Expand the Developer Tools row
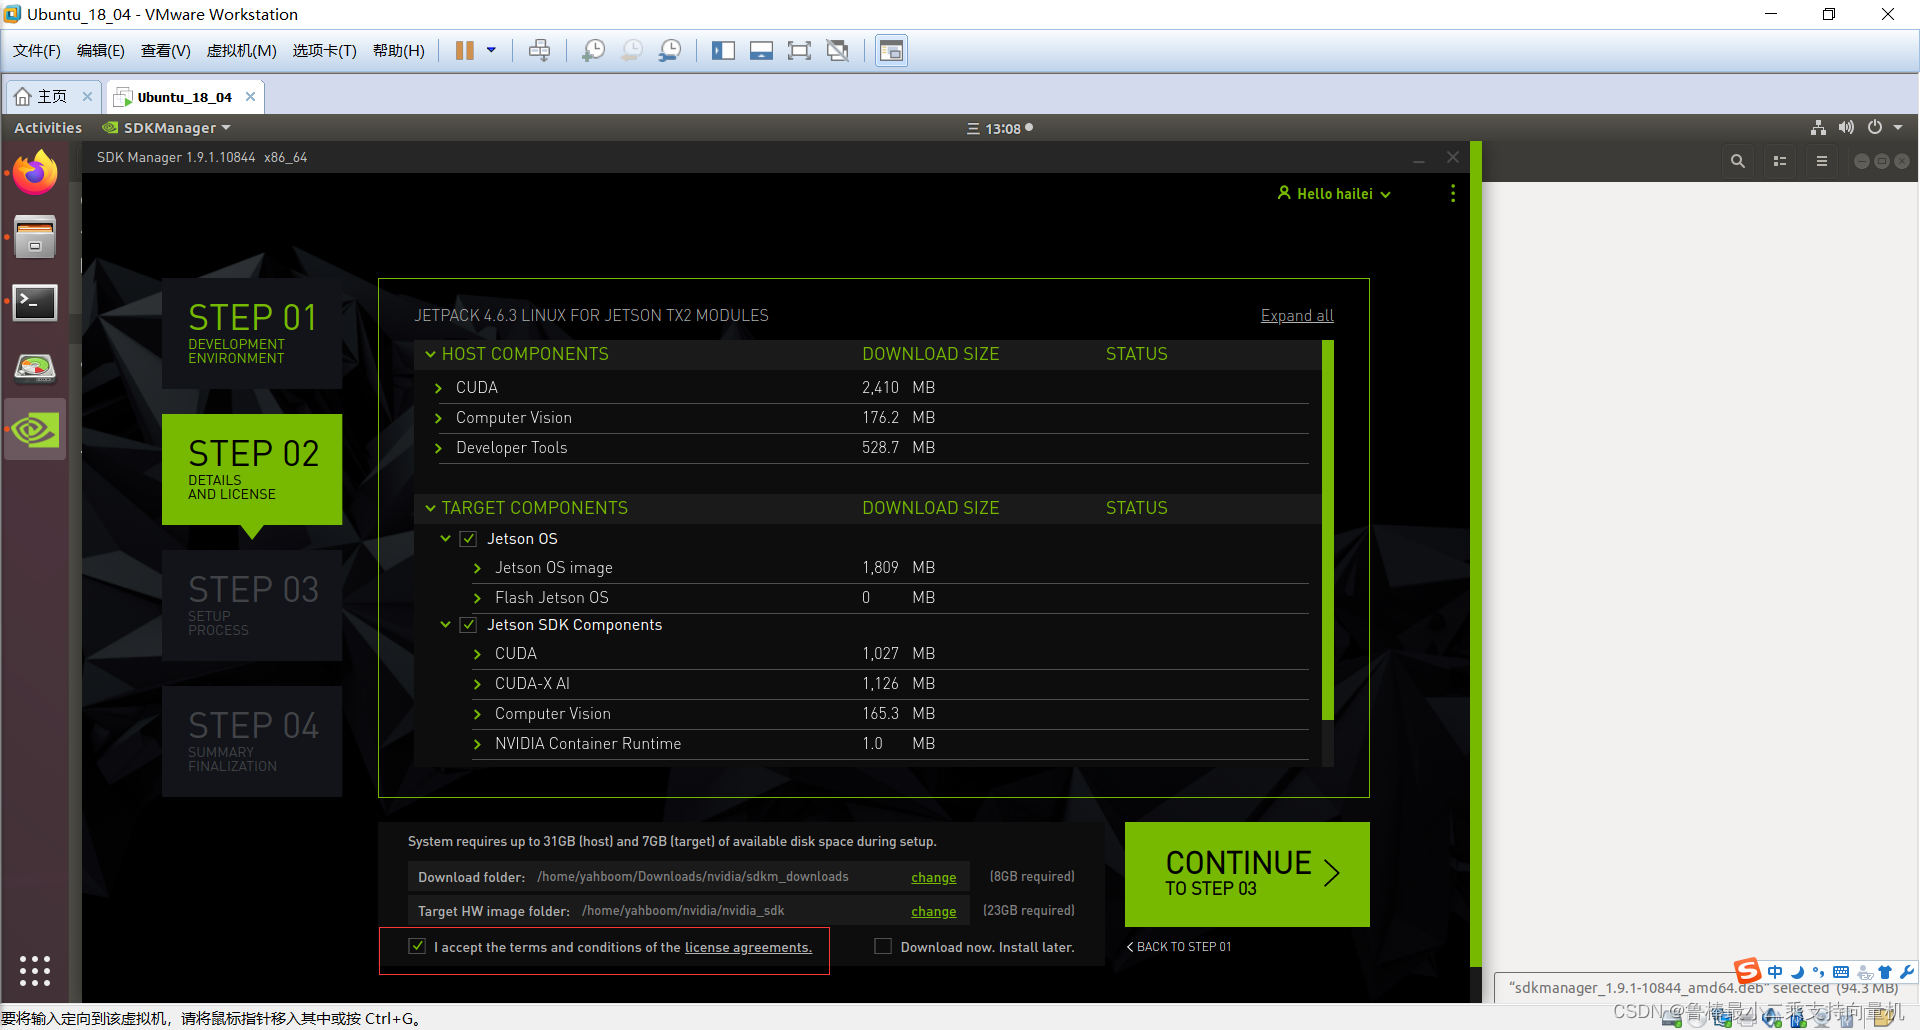This screenshot has height=1030, width=1920. click(438, 448)
